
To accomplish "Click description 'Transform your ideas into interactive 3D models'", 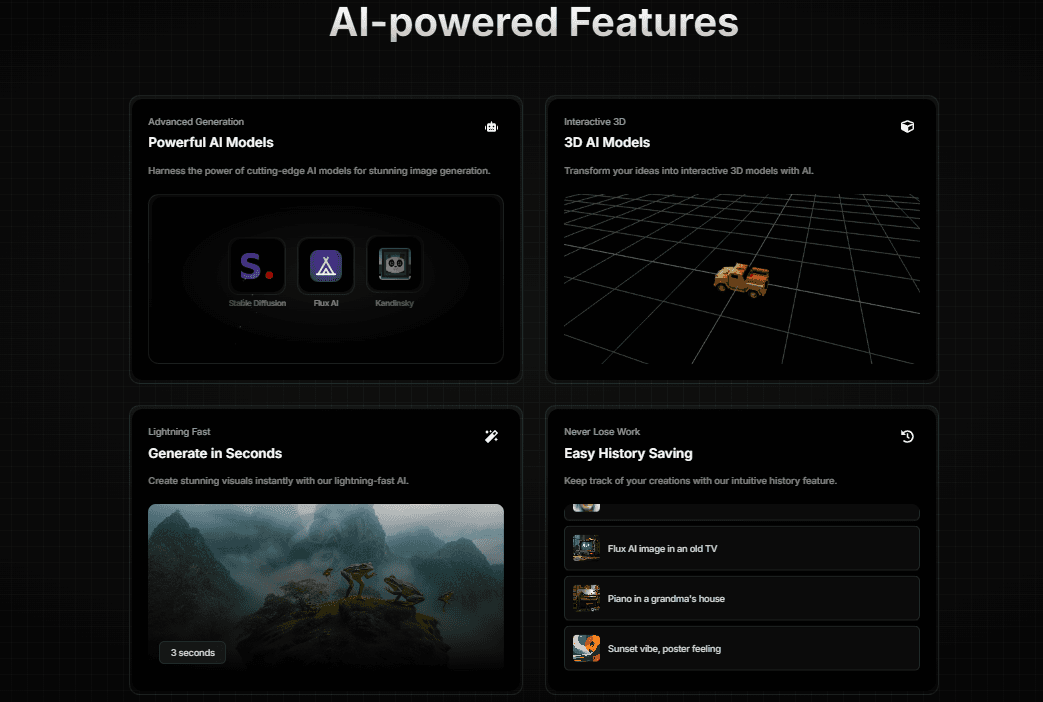I will (x=688, y=171).
